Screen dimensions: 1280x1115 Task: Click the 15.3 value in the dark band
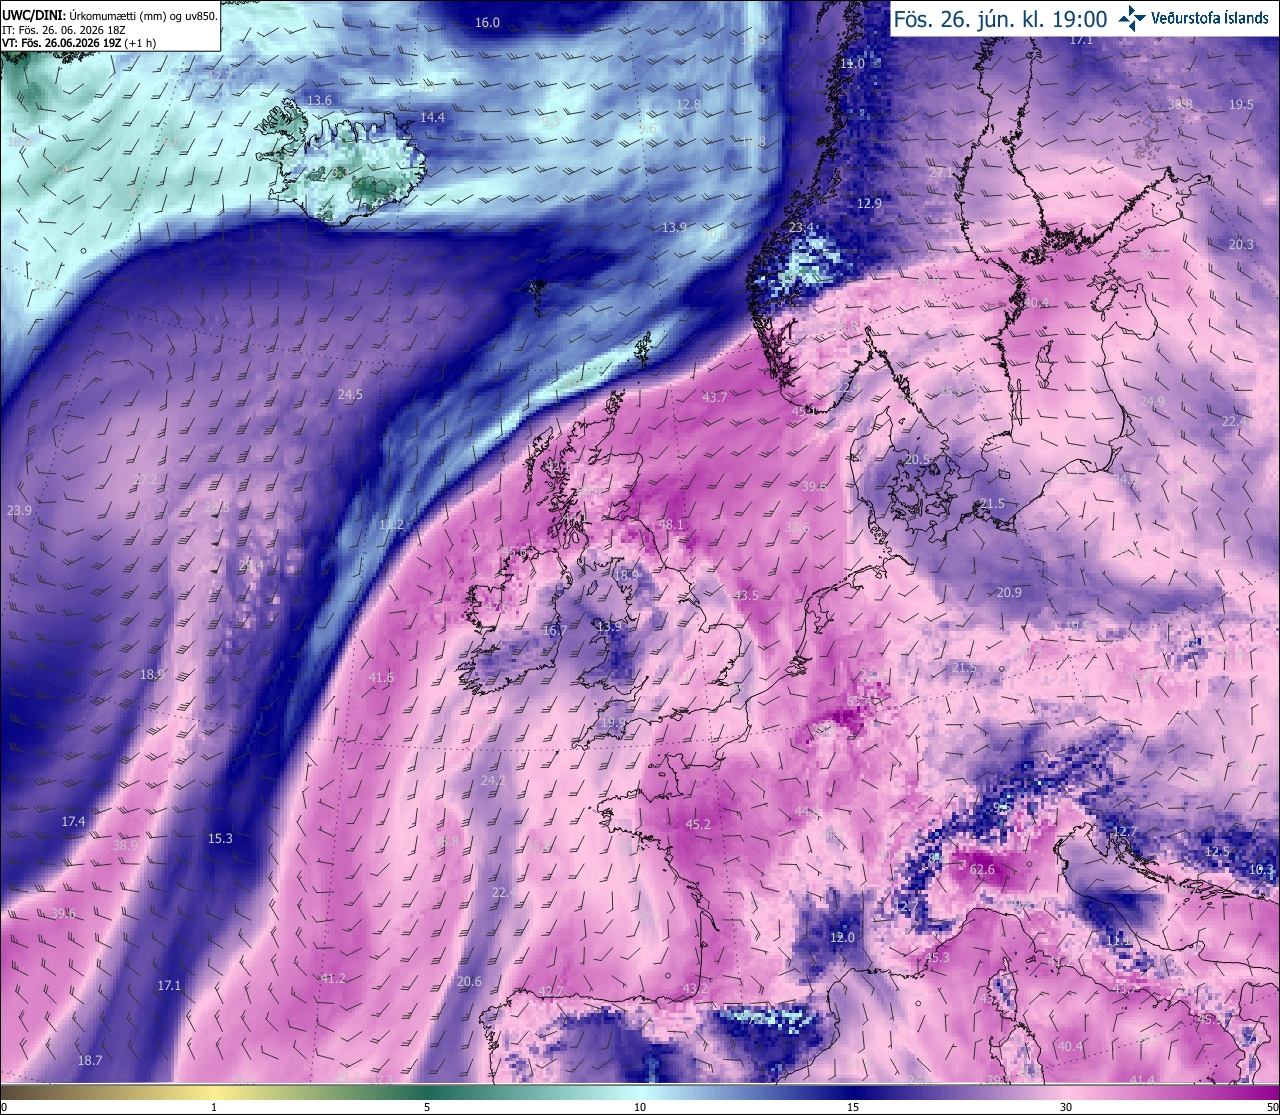coord(220,838)
